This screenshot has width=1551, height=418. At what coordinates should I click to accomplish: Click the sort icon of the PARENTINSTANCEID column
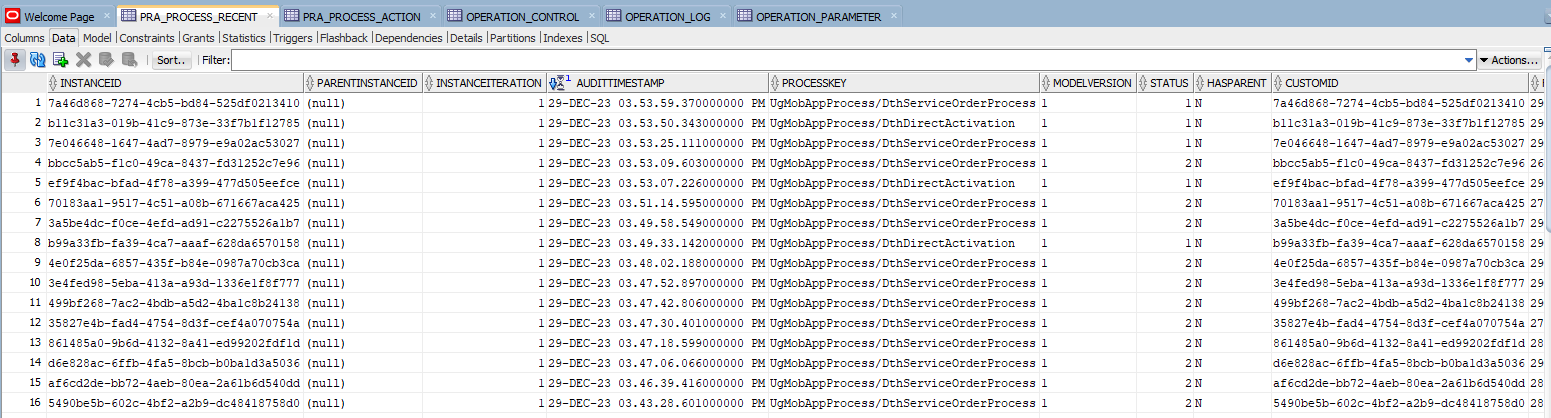(x=309, y=83)
